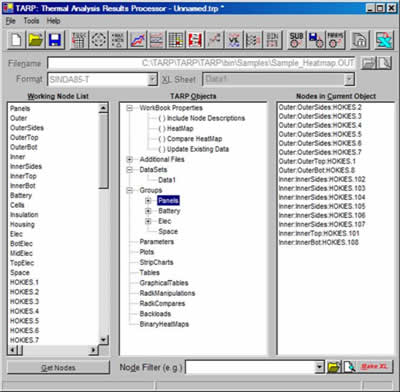The width and height of the screenshot is (400, 392).
Task: Click the PARAMS toolbar icon
Action: [x=335, y=40]
